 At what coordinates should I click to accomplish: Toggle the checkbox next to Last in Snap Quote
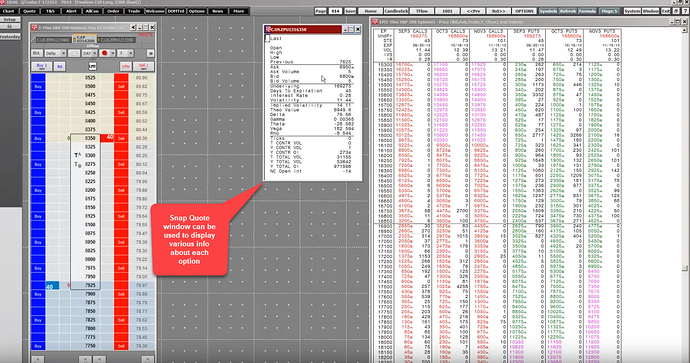[x=267, y=38]
